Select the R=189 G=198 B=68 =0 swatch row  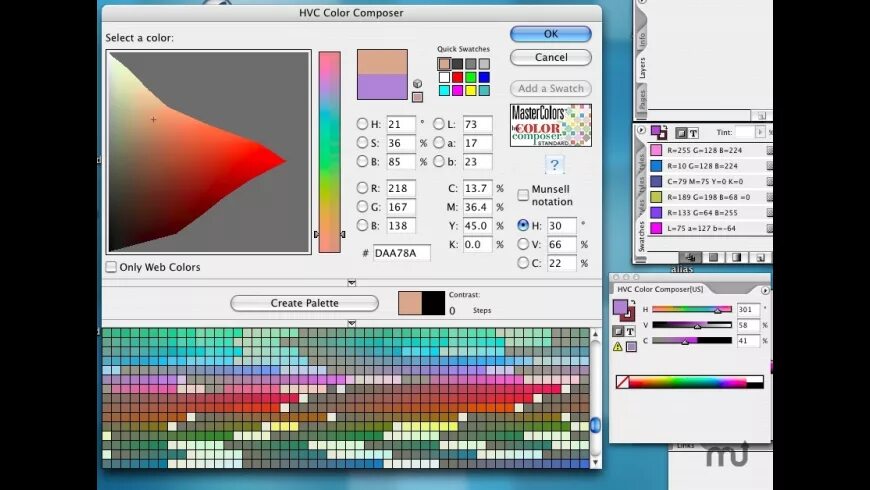click(711, 197)
